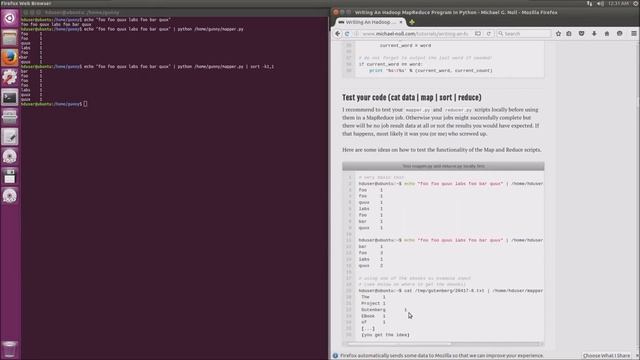
Task: Reload the current Firefox page
Action: pyautogui.click(x=489, y=34)
